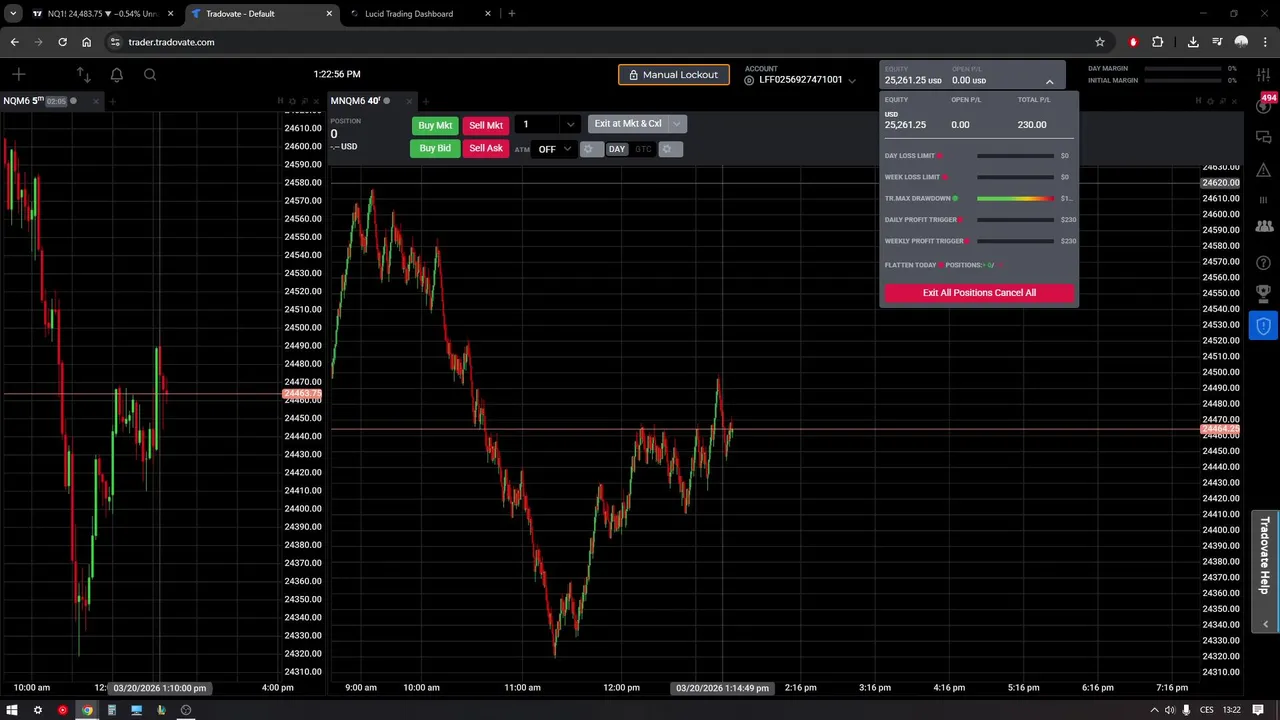Open chart settings gear in NQM6 panel header

[292, 101]
